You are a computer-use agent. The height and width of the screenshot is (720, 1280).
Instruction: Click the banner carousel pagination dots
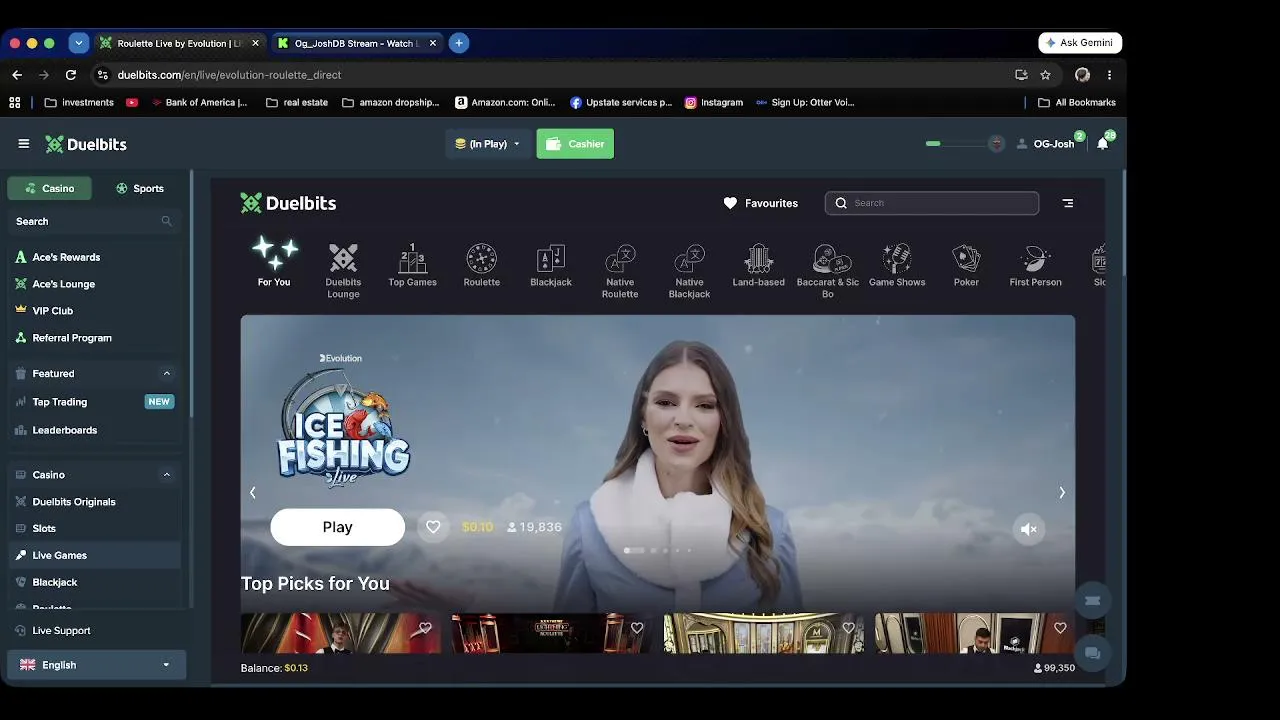click(x=658, y=550)
